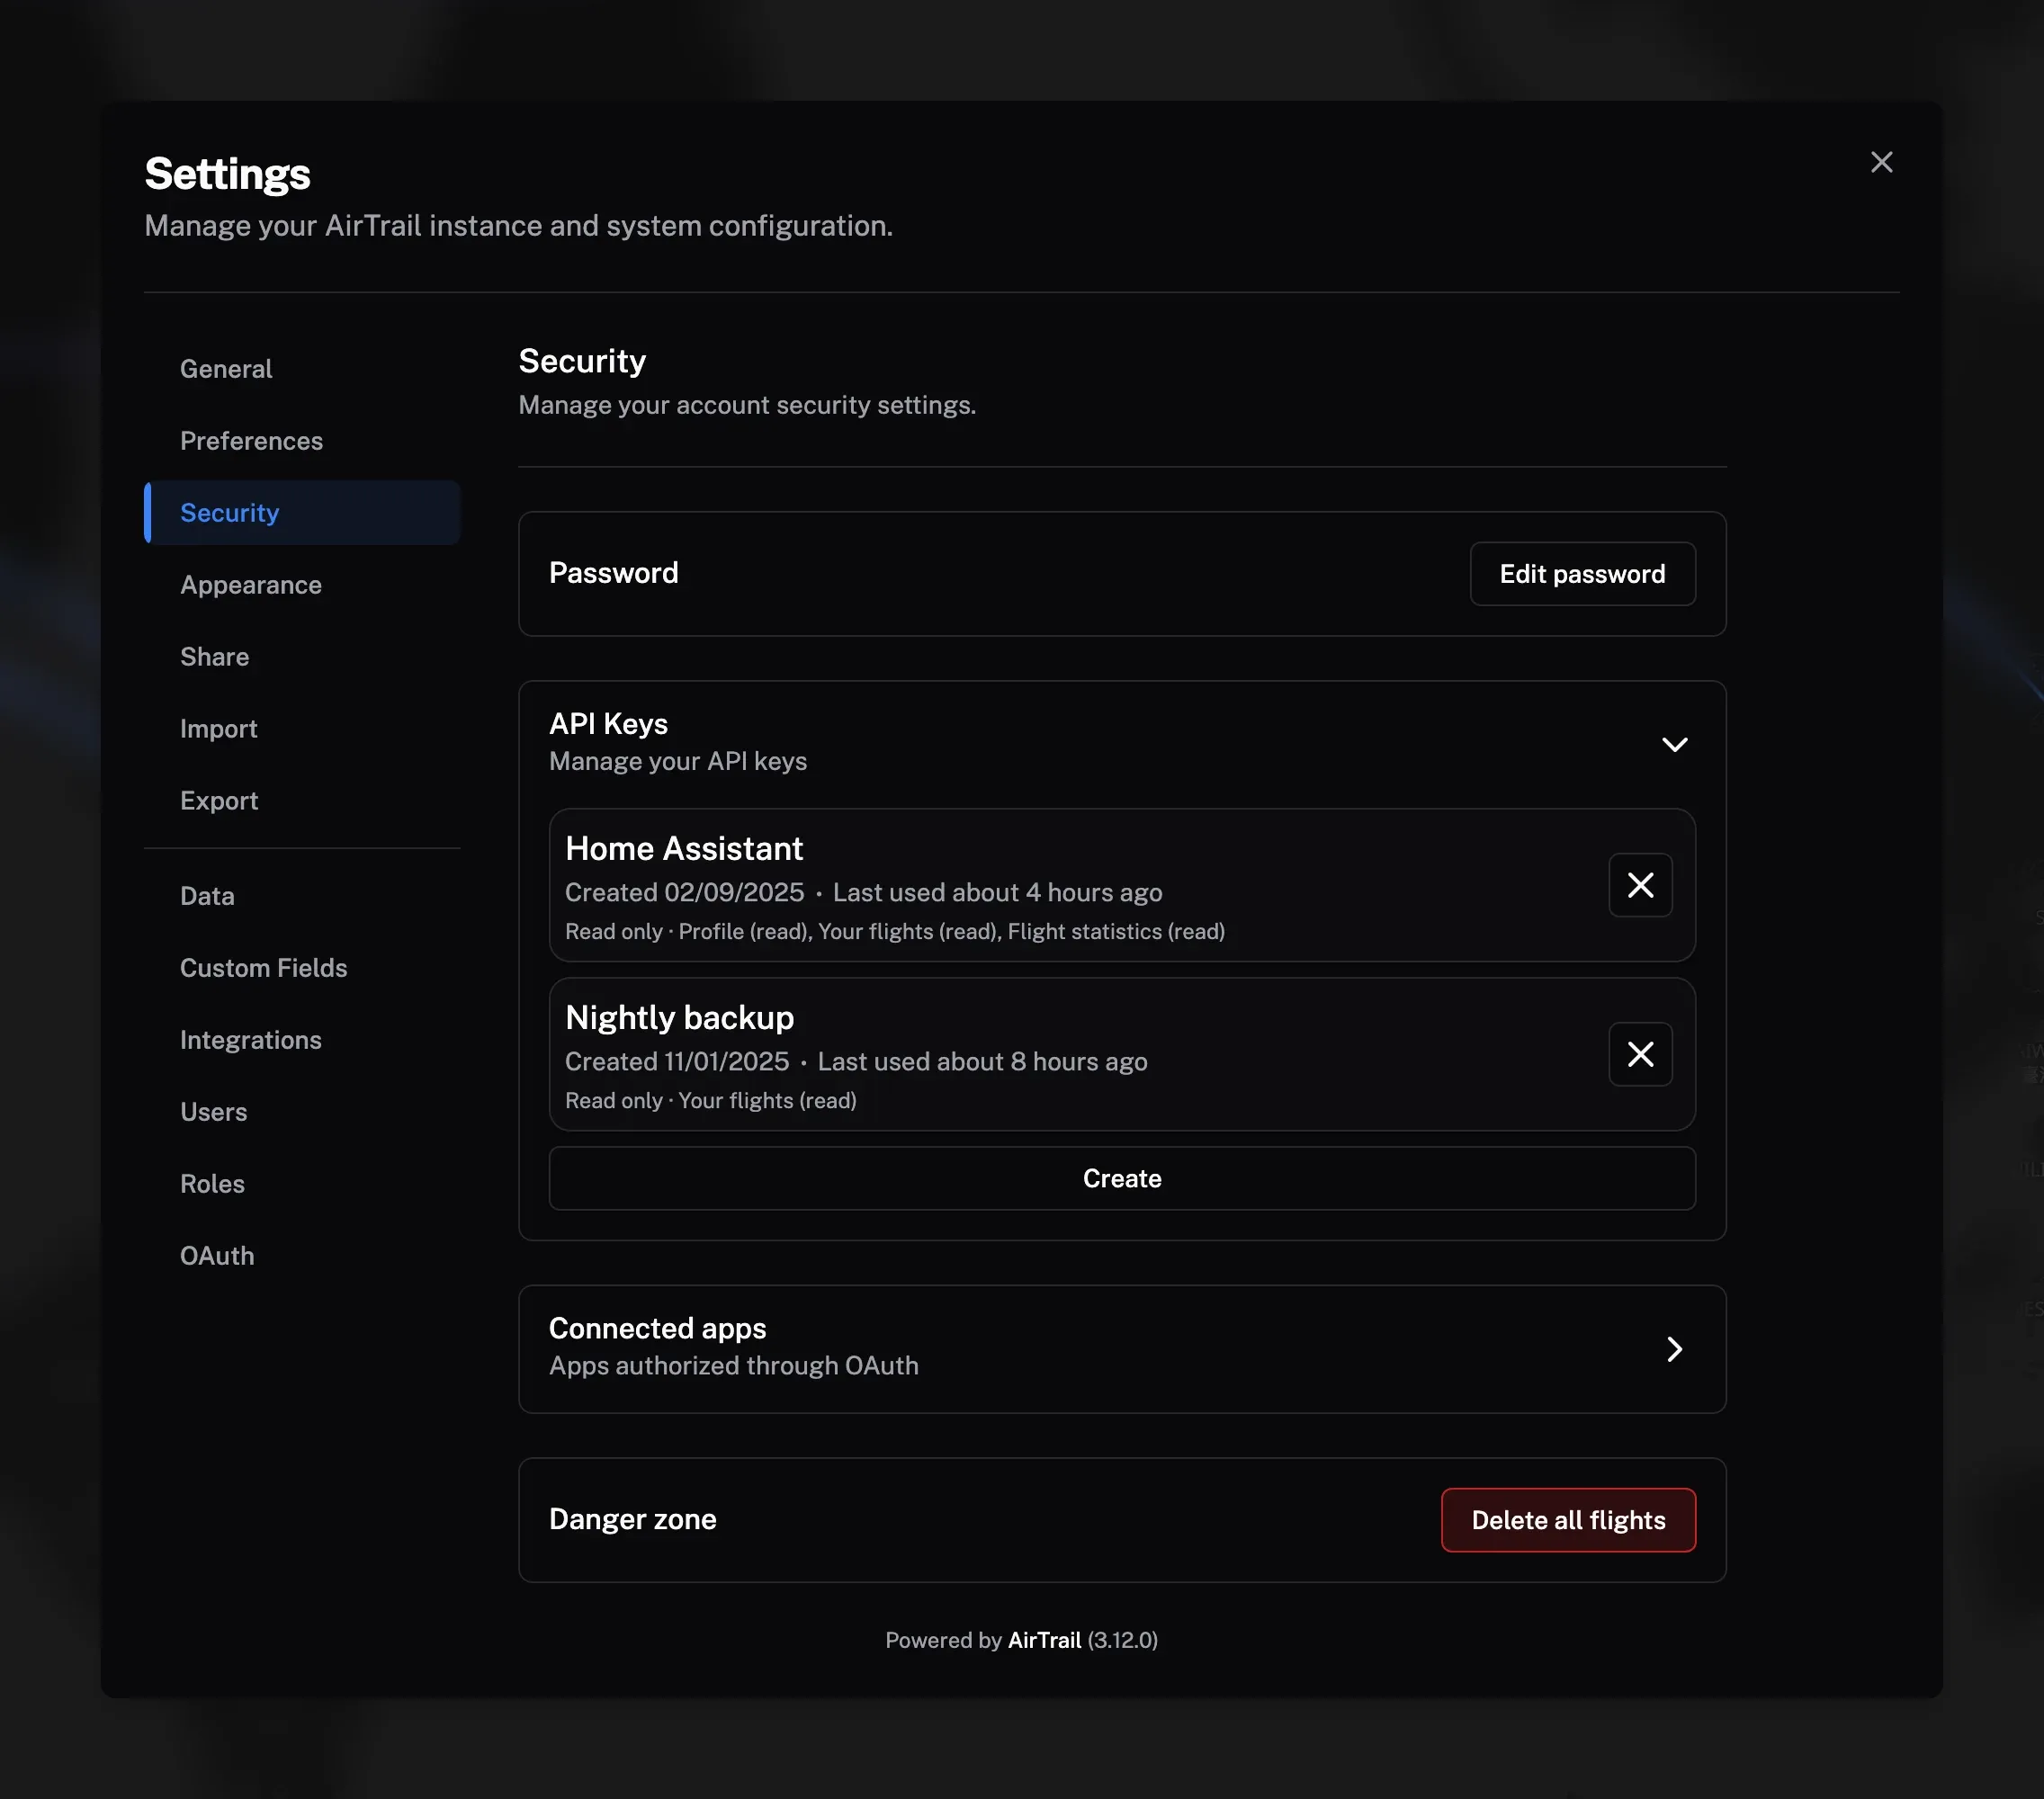The image size is (2044, 1799).
Task: Click the Danger zone label
Action: (x=633, y=1520)
